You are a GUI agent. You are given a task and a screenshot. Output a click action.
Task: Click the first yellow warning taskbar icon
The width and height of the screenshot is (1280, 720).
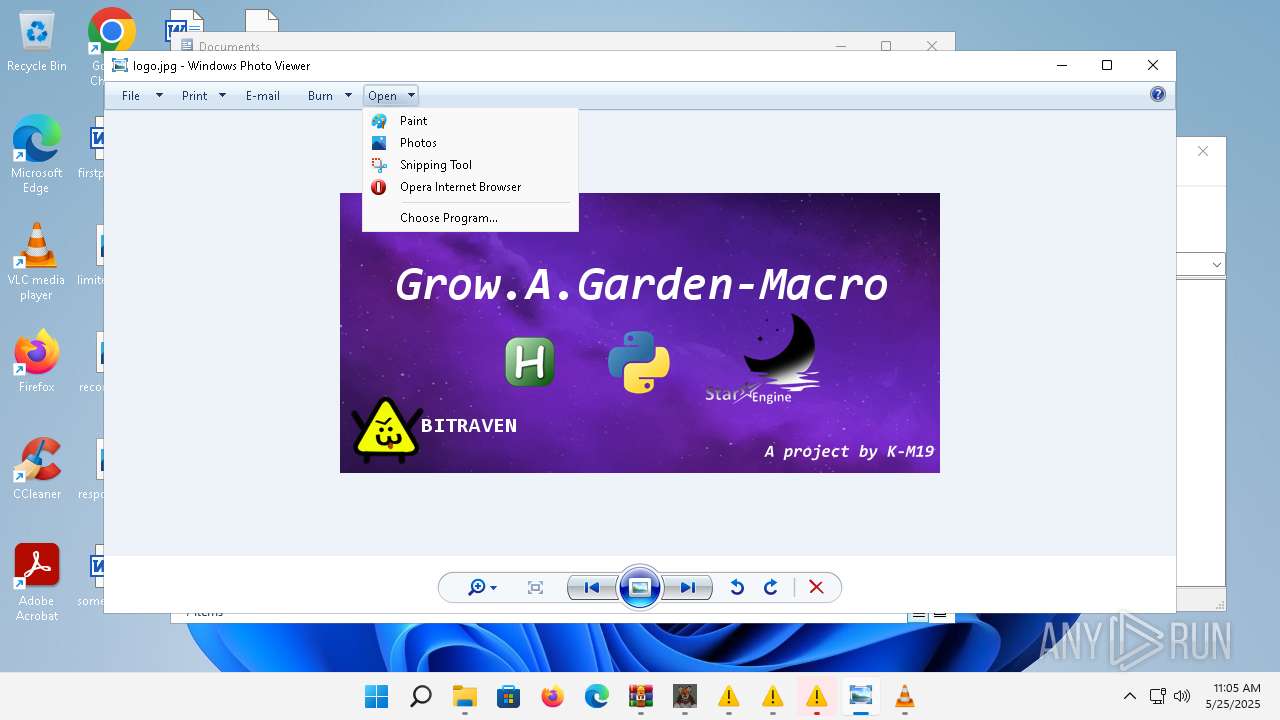tap(729, 697)
